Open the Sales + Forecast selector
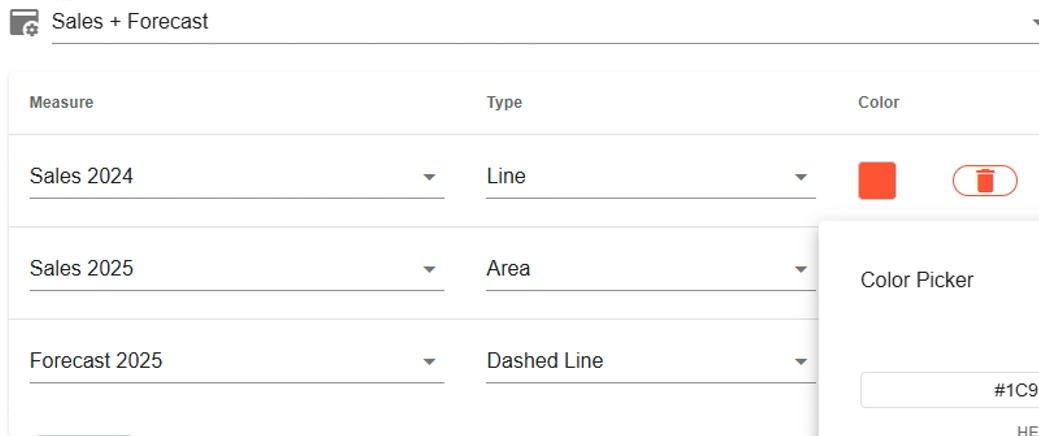The width and height of the screenshot is (1039, 436). tap(540, 22)
